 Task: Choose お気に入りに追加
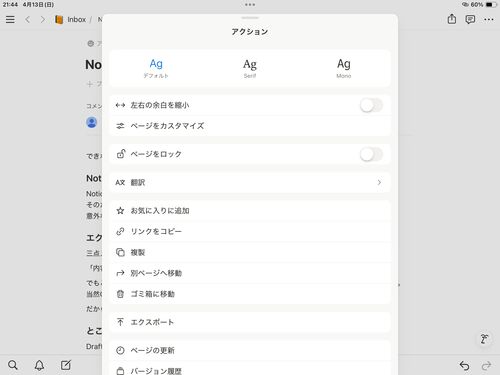pyautogui.click(x=250, y=211)
